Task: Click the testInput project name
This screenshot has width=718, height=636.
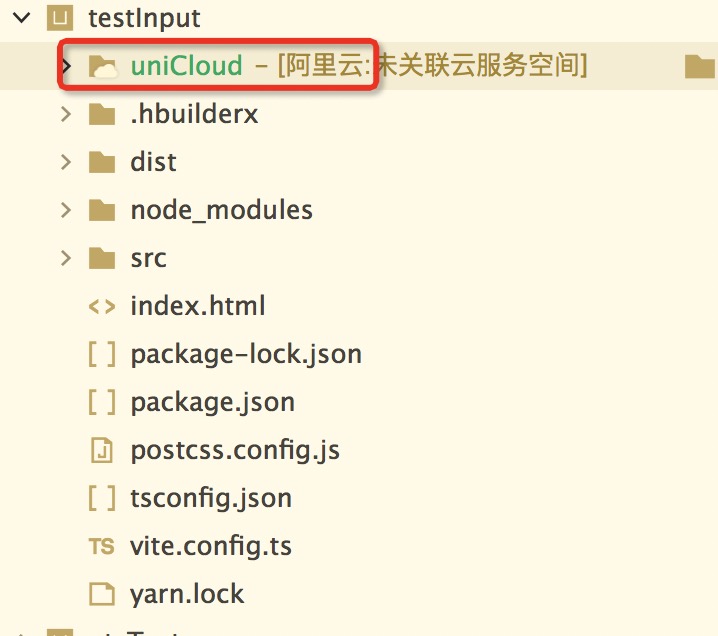Action: 144,18
